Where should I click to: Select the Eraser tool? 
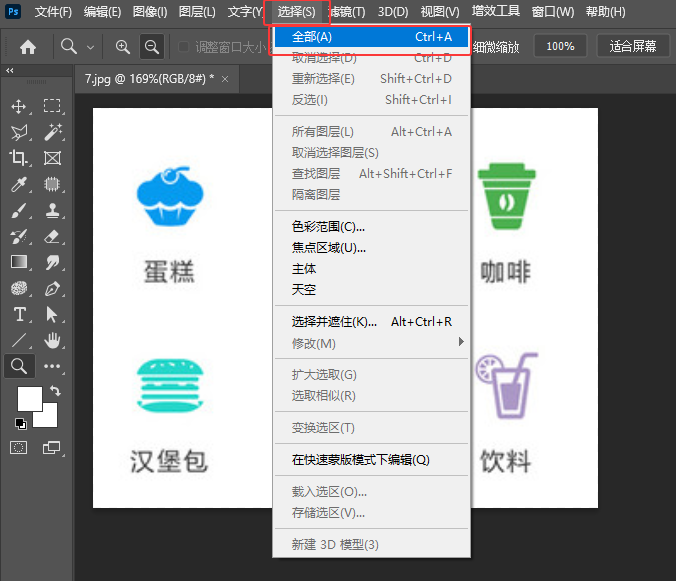[x=52, y=236]
